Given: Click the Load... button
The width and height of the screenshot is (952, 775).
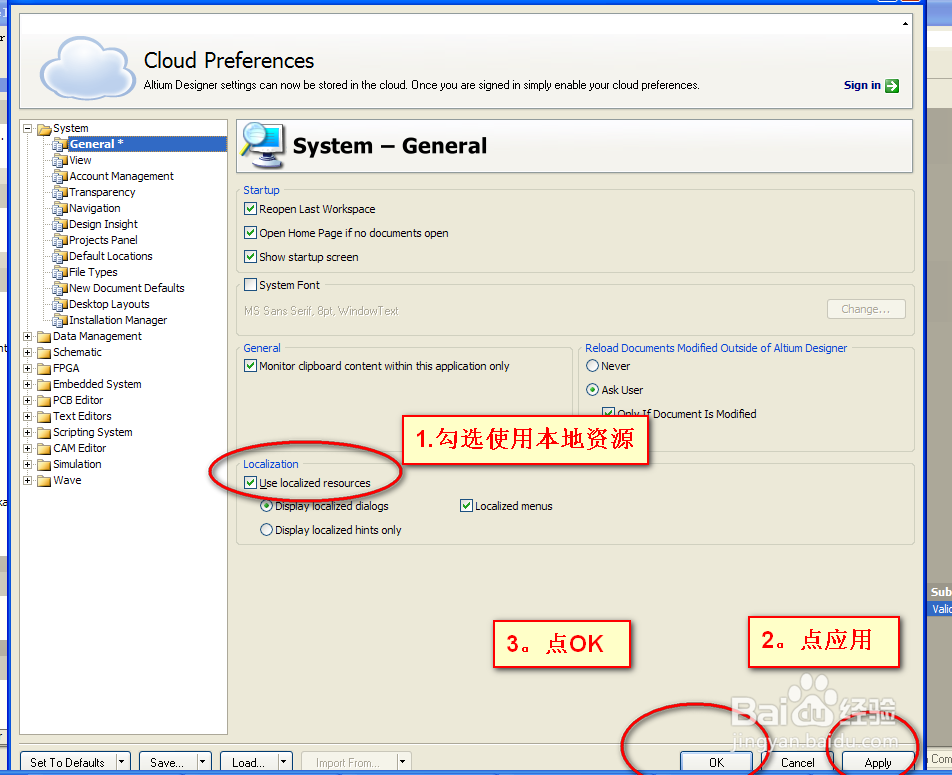Looking at the screenshot, I should coord(248,762).
